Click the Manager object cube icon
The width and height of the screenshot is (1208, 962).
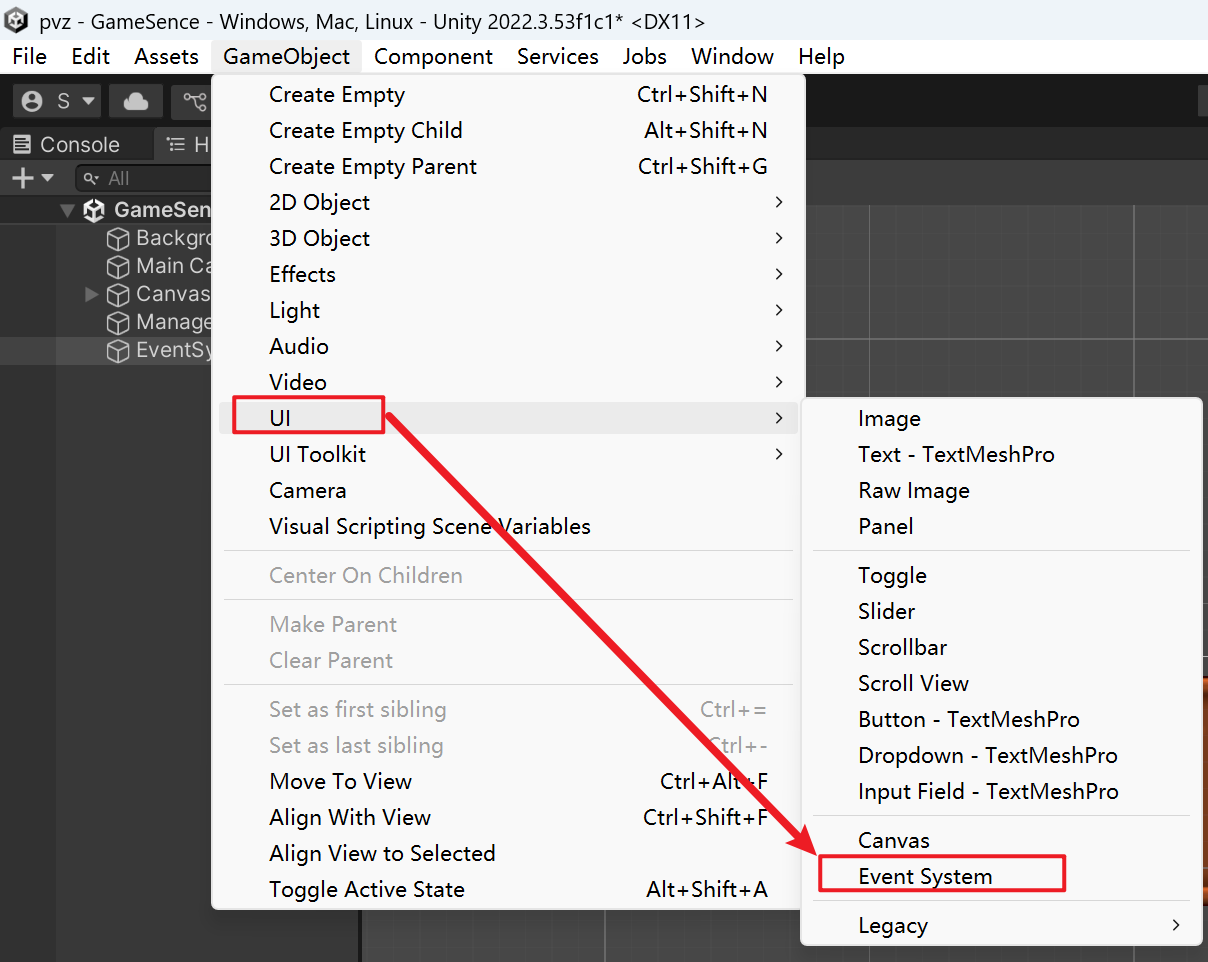tap(119, 323)
